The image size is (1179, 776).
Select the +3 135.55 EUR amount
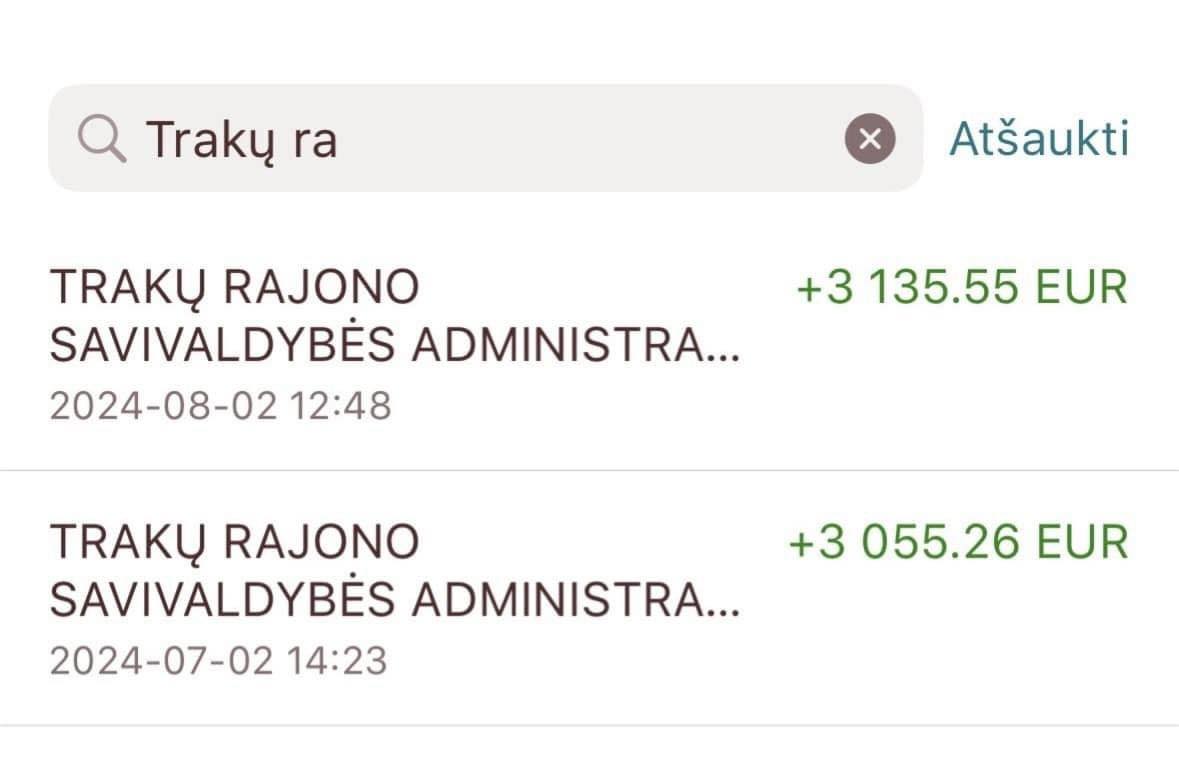961,288
